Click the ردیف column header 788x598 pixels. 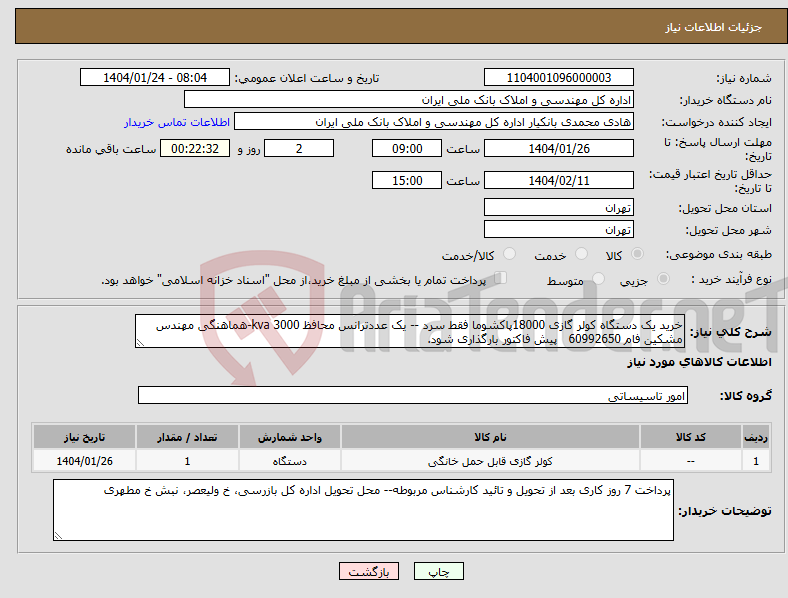point(756,437)
